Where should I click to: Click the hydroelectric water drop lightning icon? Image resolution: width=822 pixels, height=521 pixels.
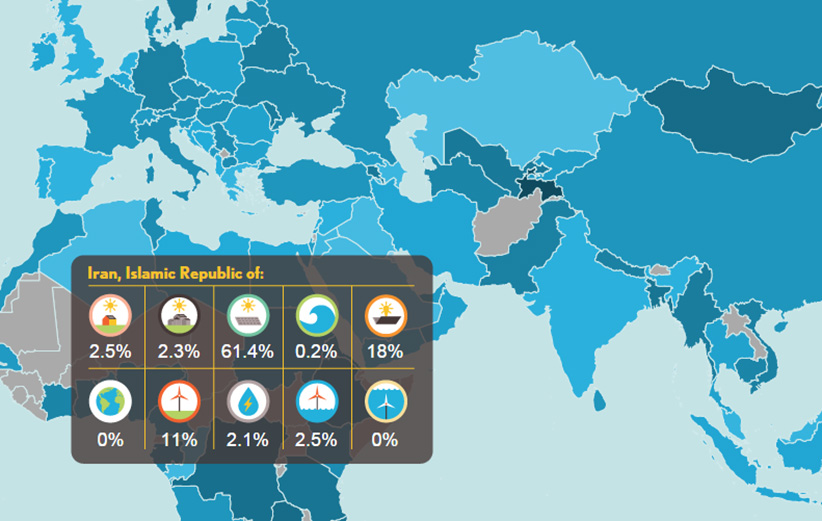pyautogui.click(x=247, y=401)
